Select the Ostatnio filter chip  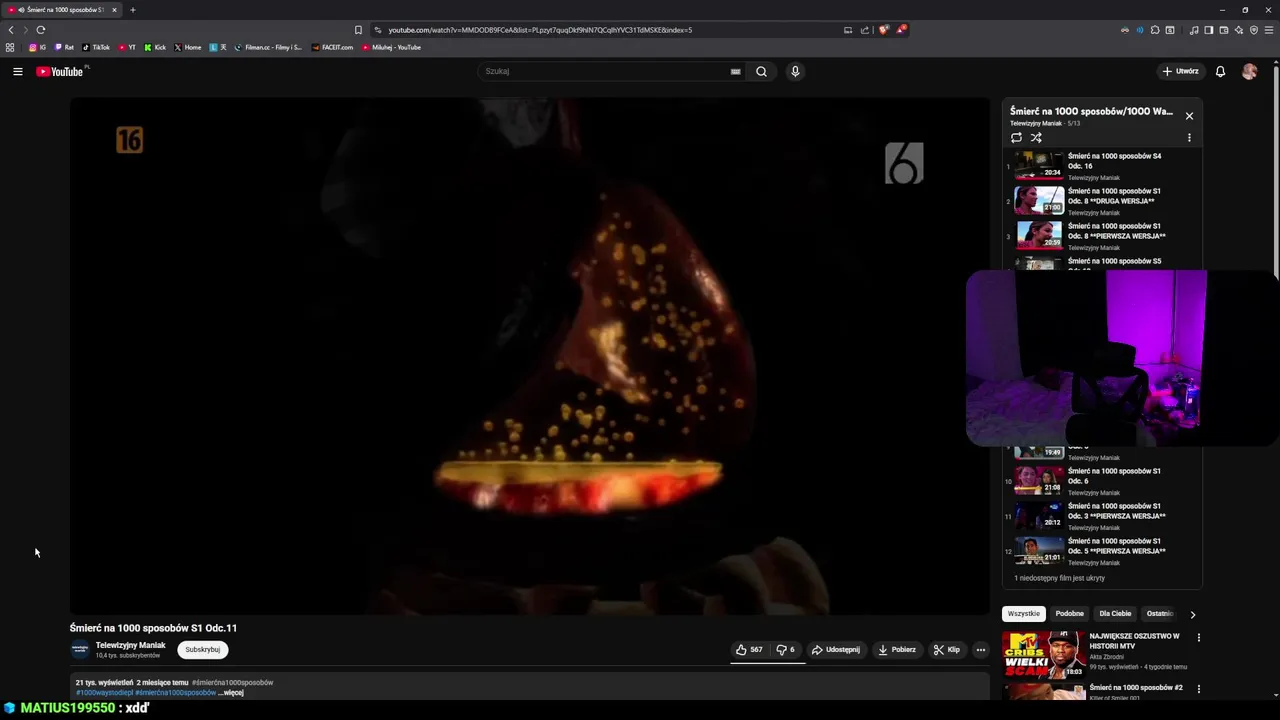pos(1159,614)
